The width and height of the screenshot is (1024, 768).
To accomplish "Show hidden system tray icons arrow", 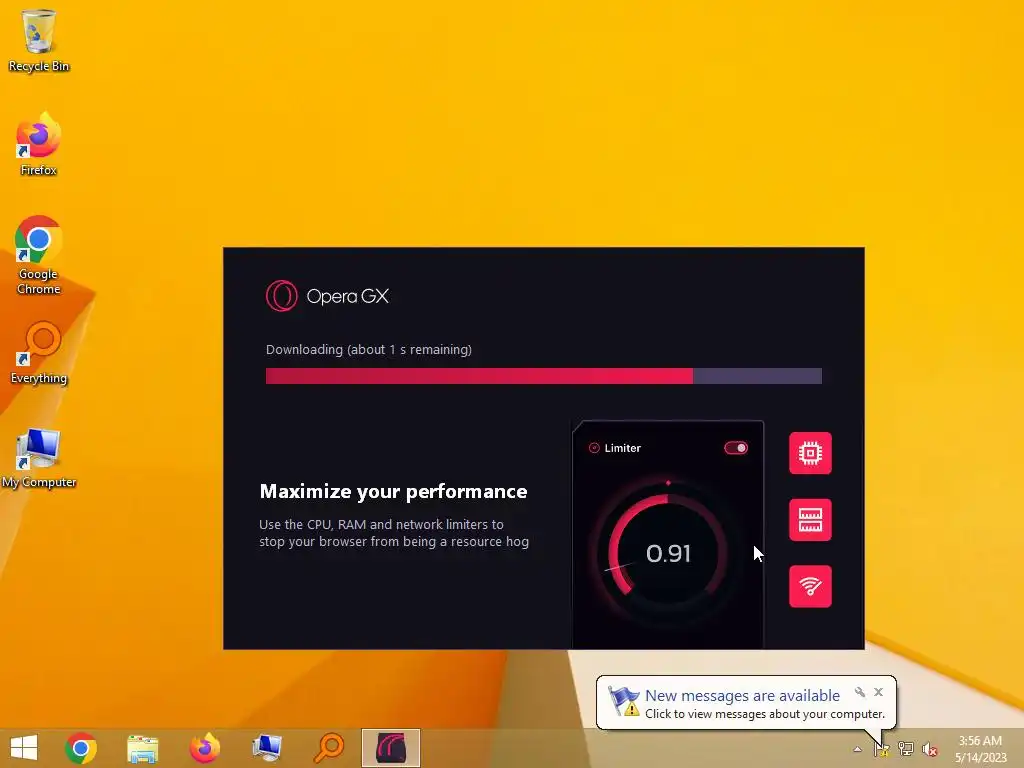I will pos(857,749).
